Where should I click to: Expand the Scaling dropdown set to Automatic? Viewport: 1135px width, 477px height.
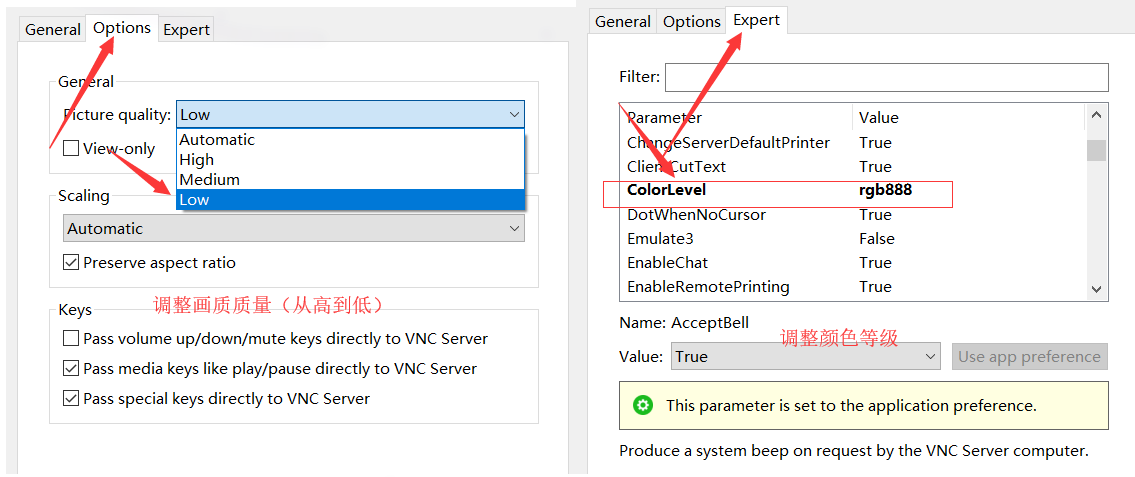pyautogui.click(x=293, y=228)
